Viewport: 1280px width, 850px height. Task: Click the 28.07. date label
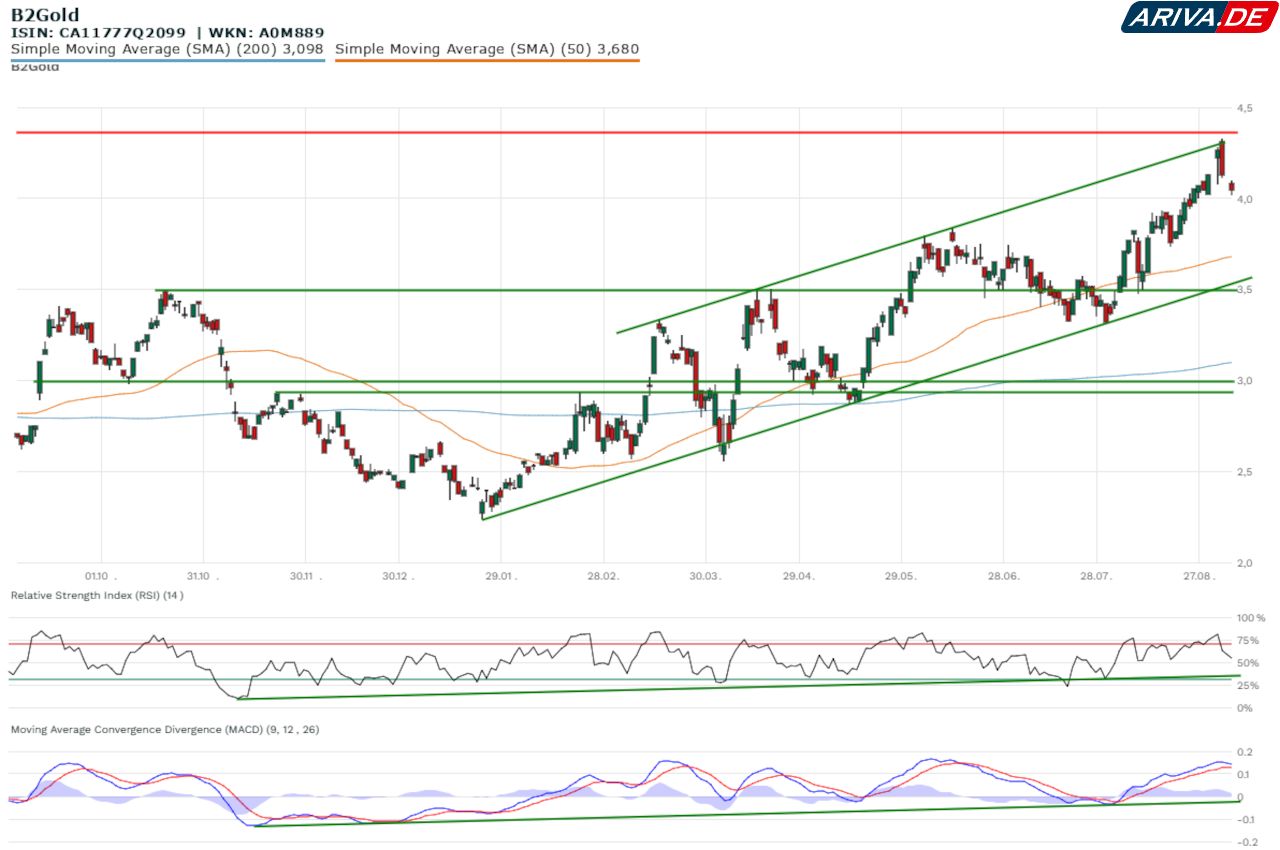[1096, 576]
